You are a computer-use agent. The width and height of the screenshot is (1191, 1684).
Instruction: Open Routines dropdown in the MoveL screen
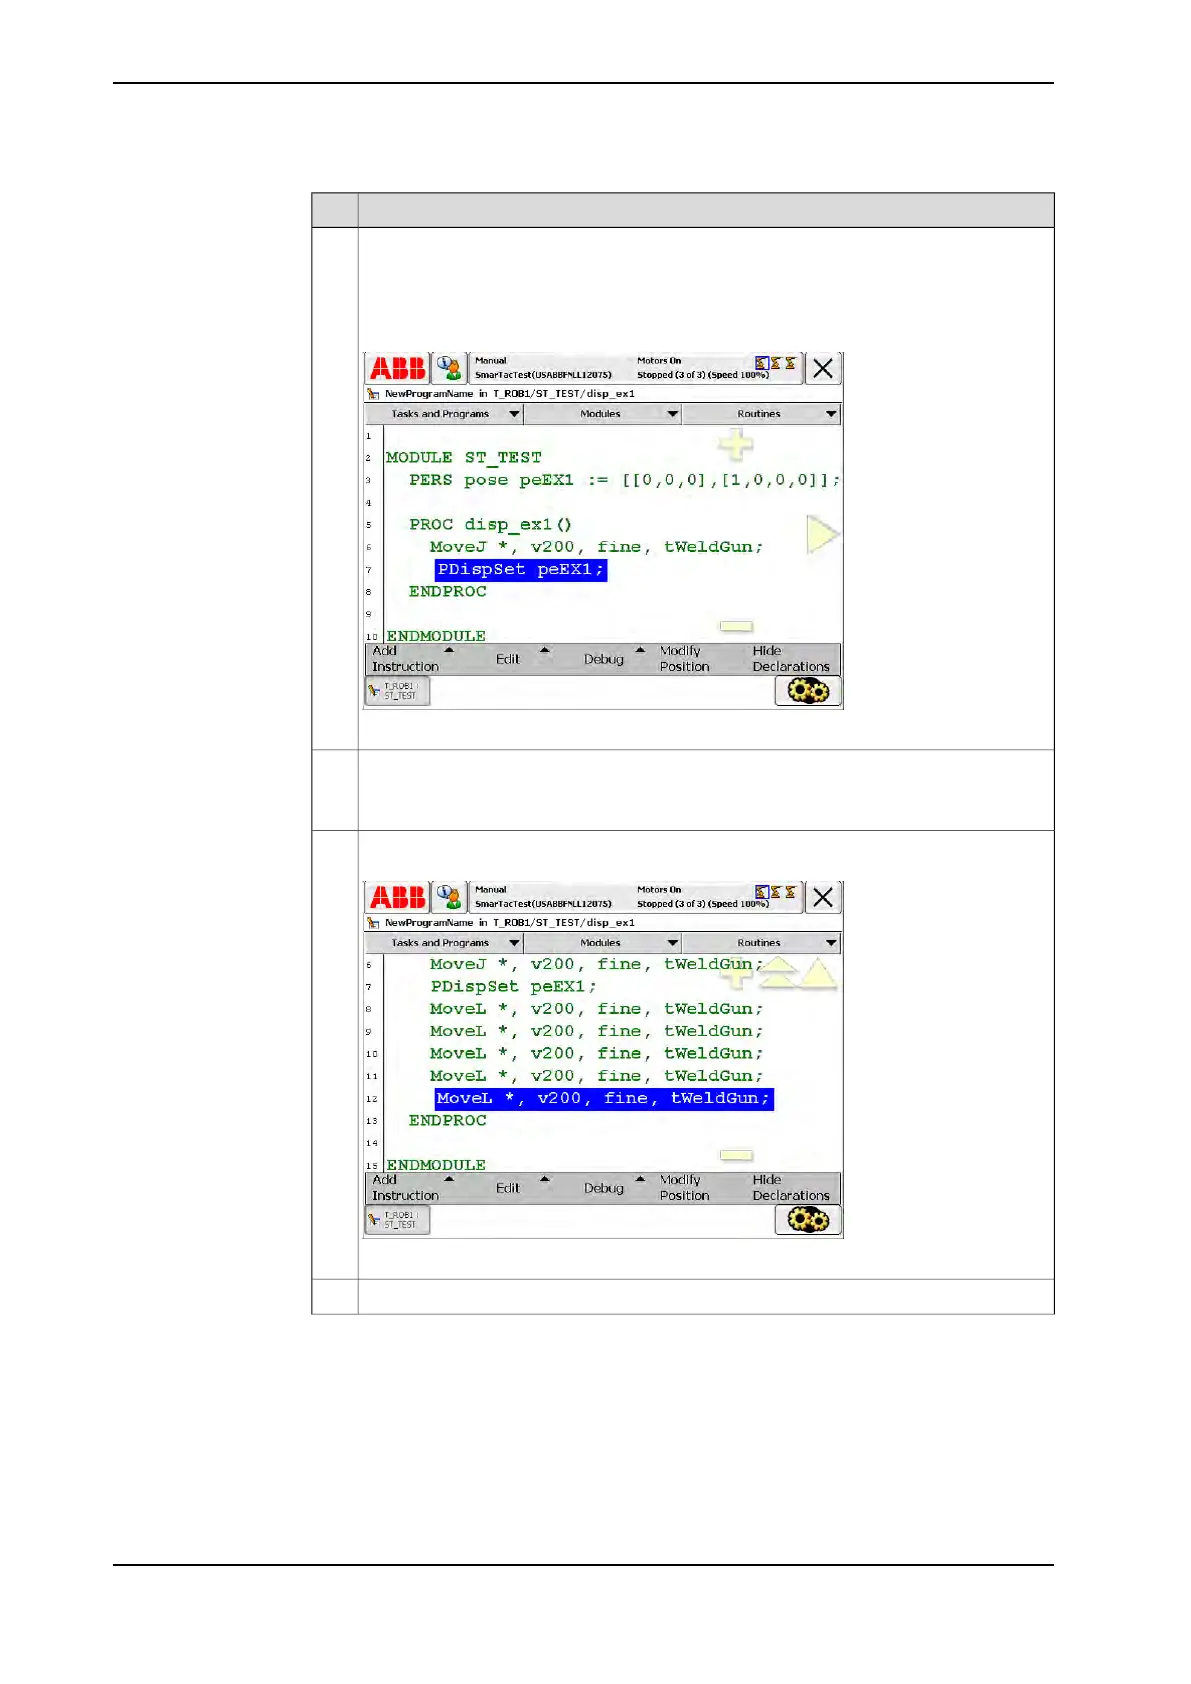click(x=762, y=943)
